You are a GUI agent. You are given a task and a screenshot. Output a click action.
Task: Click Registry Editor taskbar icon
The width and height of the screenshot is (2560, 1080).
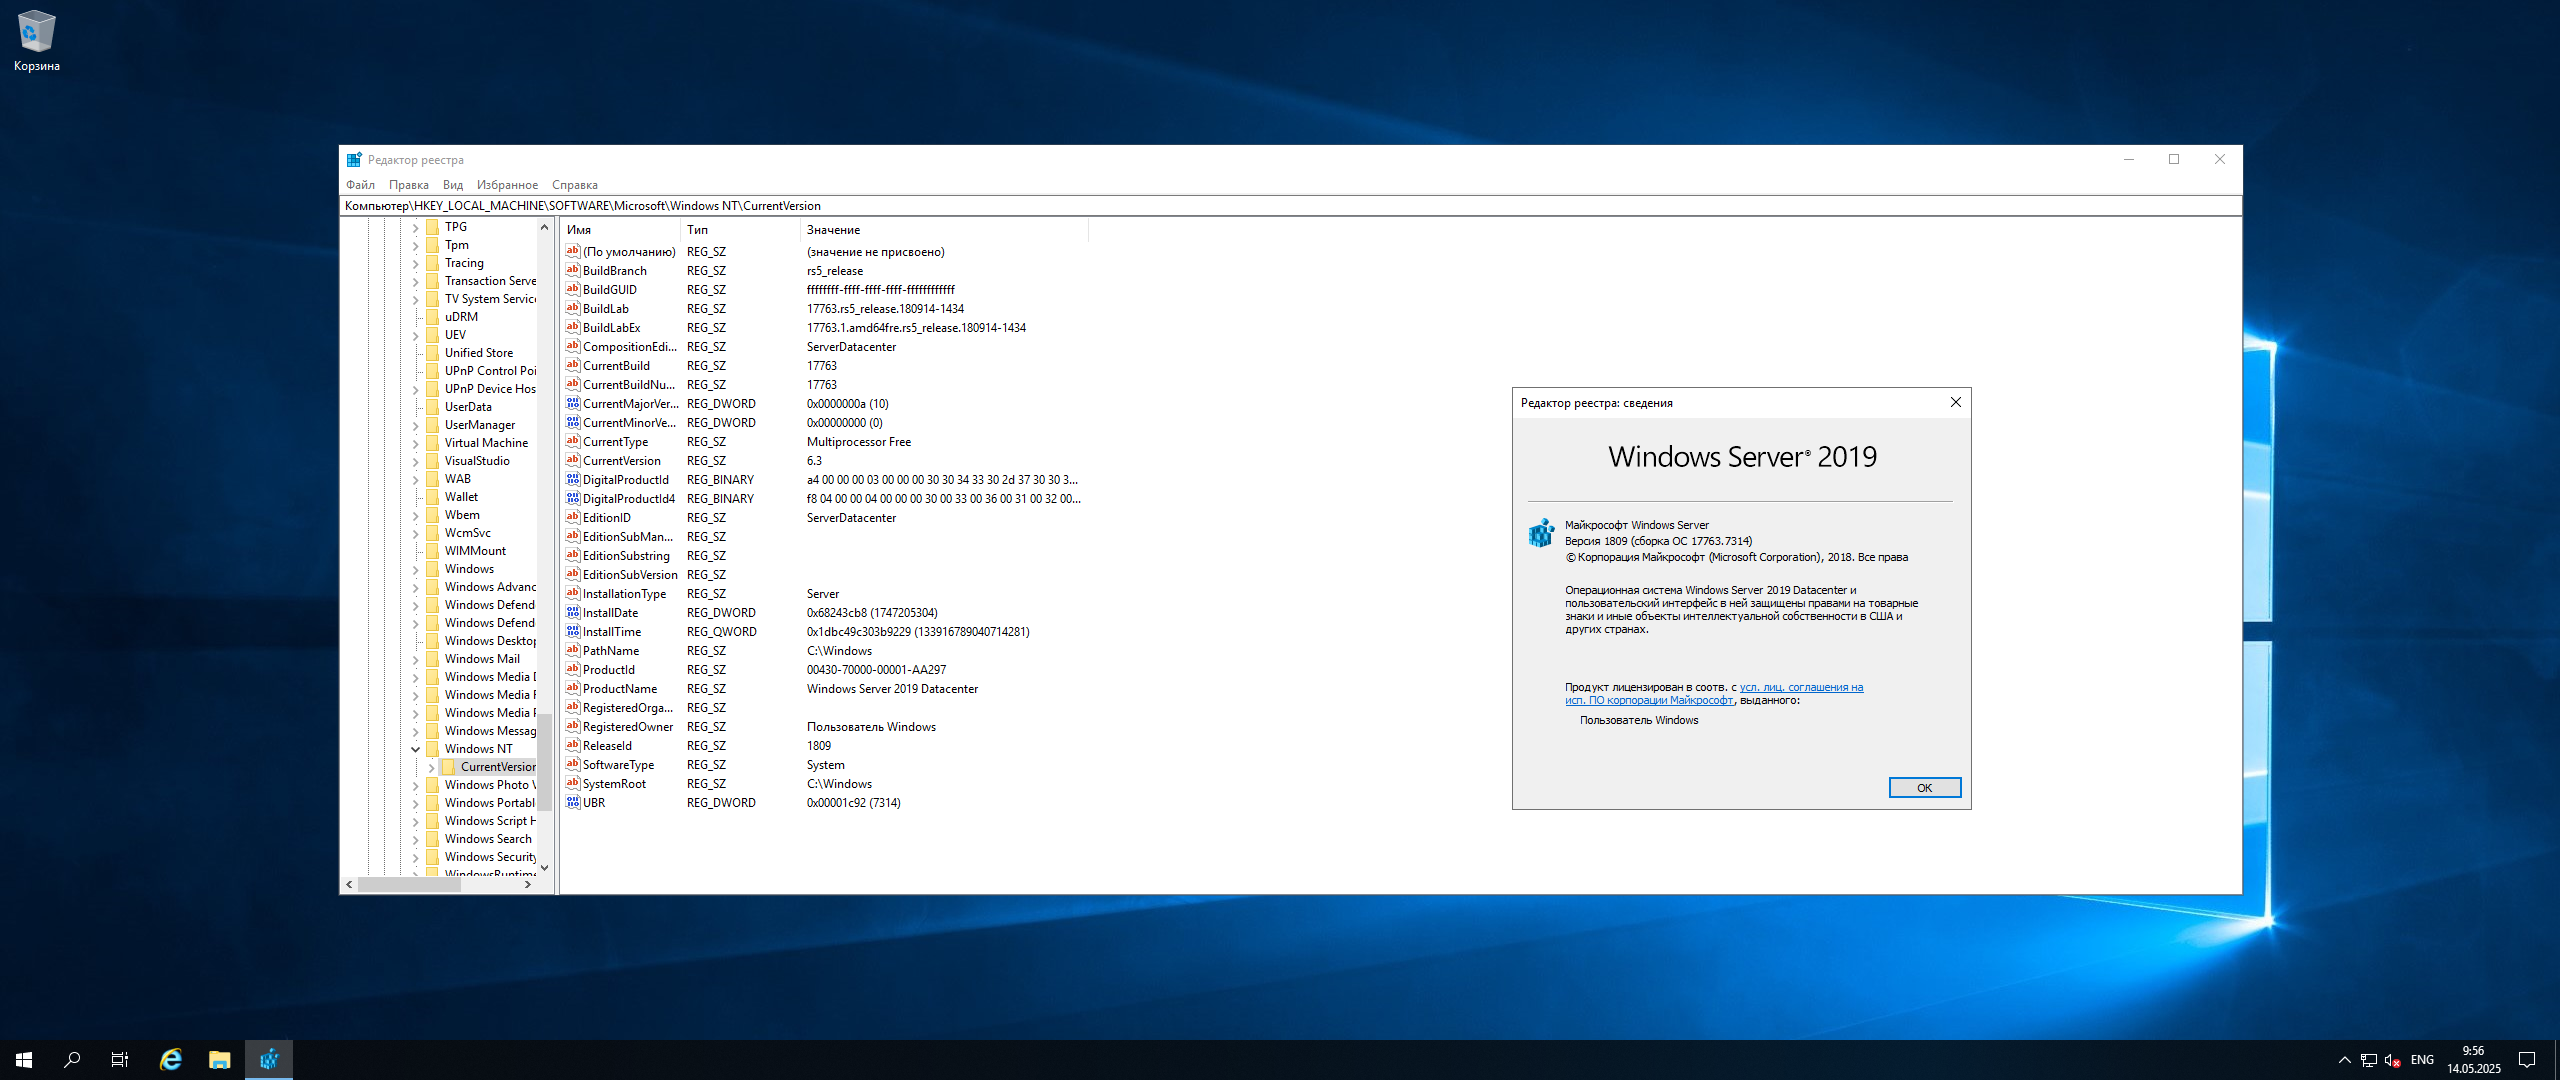[269, 1060]
